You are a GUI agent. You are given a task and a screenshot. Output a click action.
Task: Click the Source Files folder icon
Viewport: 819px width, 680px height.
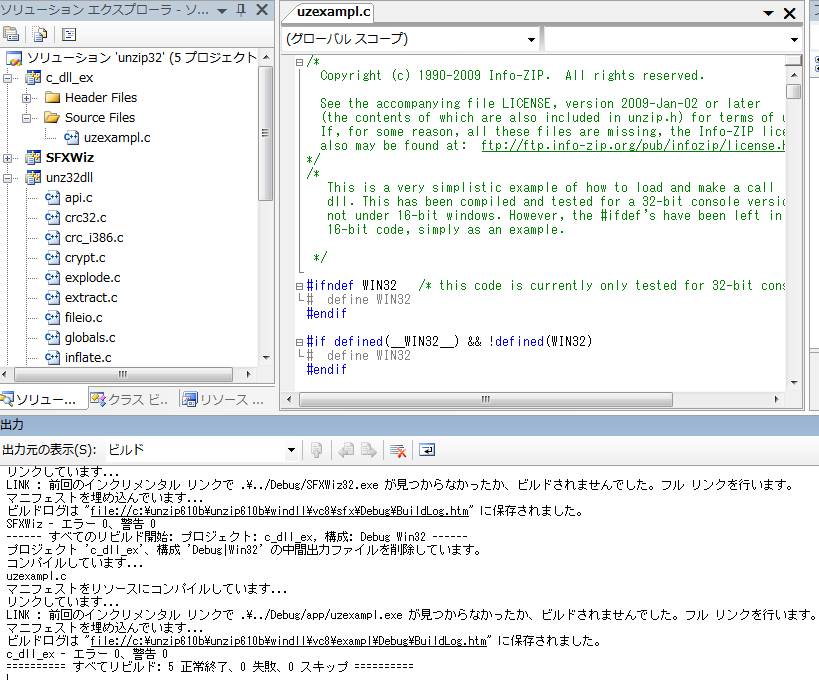[x=52, y=118]
